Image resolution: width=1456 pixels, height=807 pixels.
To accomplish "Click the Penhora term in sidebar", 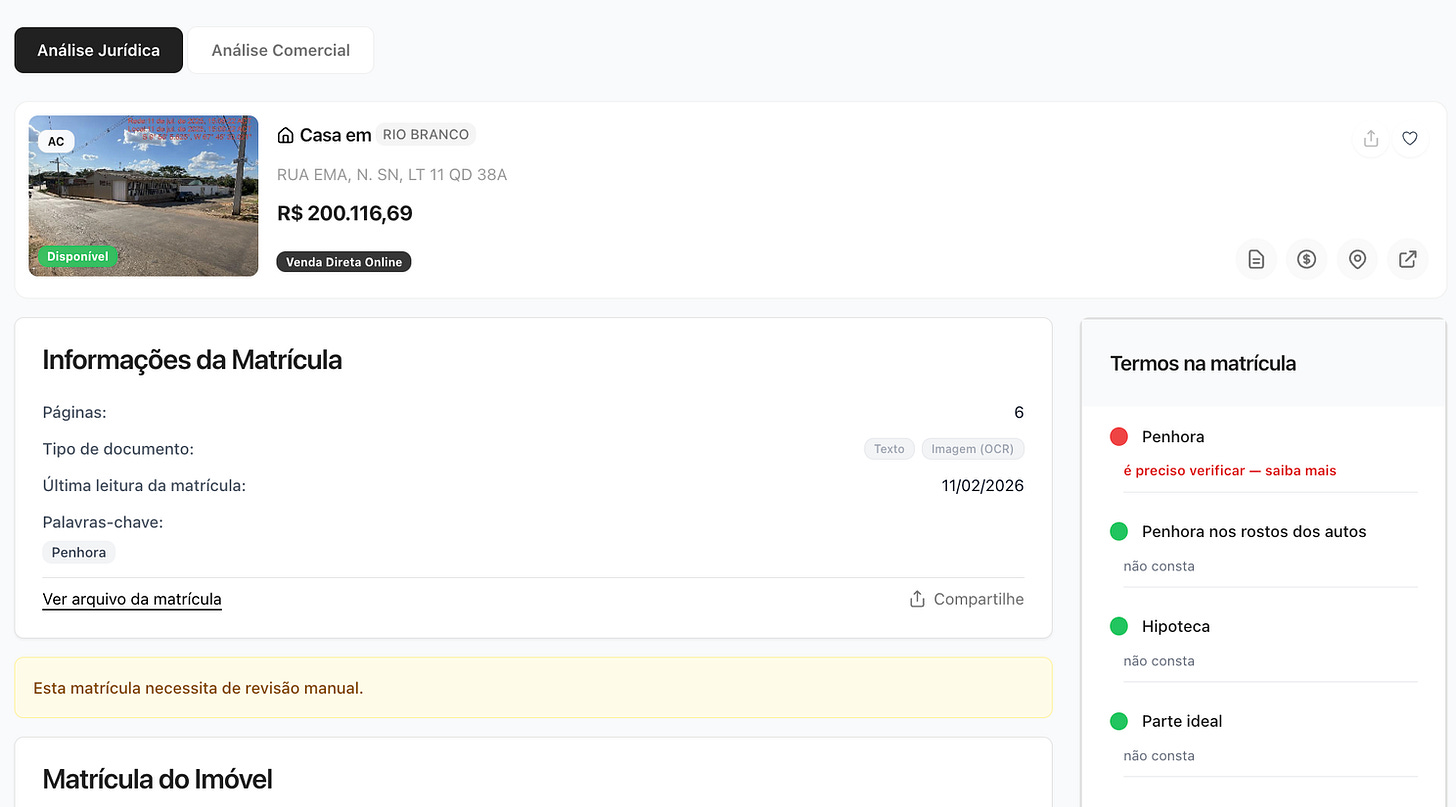I will (1173, 437).
